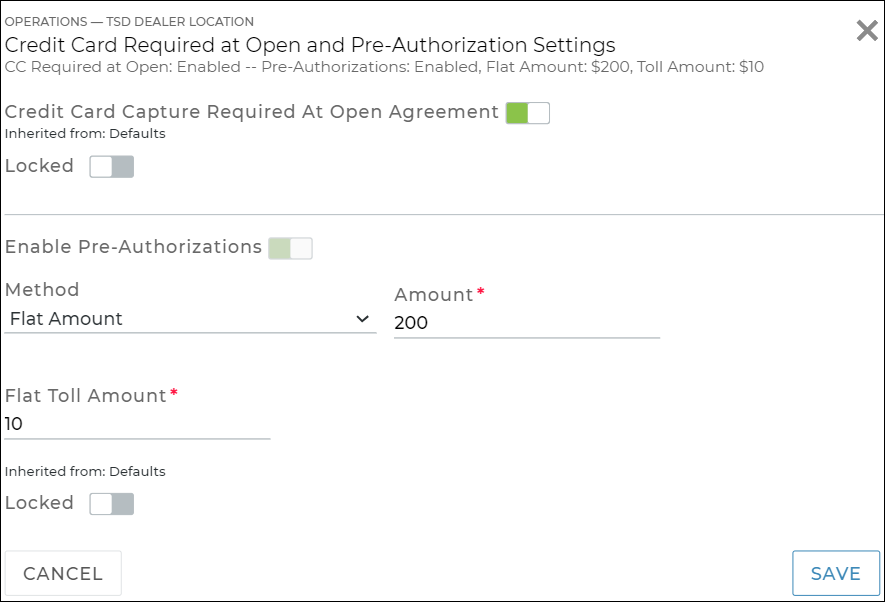Click the Credit Card Capture Required At Open Agreement label
Image resolution: width=885 pixels, height=602 pixels.
click(x=251, y=112)
